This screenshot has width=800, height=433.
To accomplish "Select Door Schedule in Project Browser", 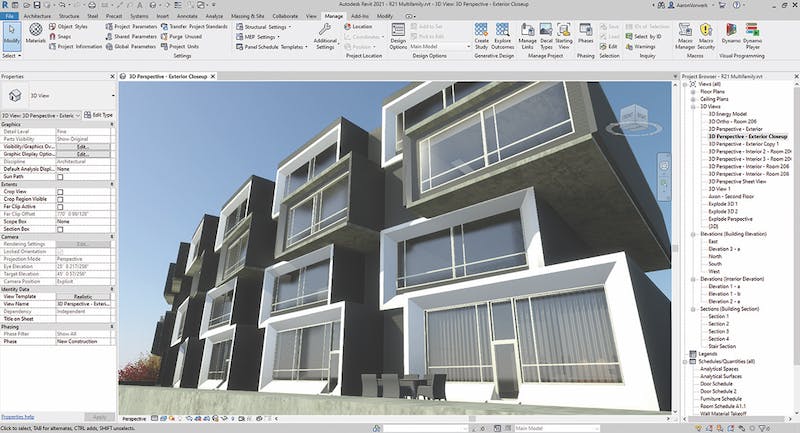I will coord(716,384).
